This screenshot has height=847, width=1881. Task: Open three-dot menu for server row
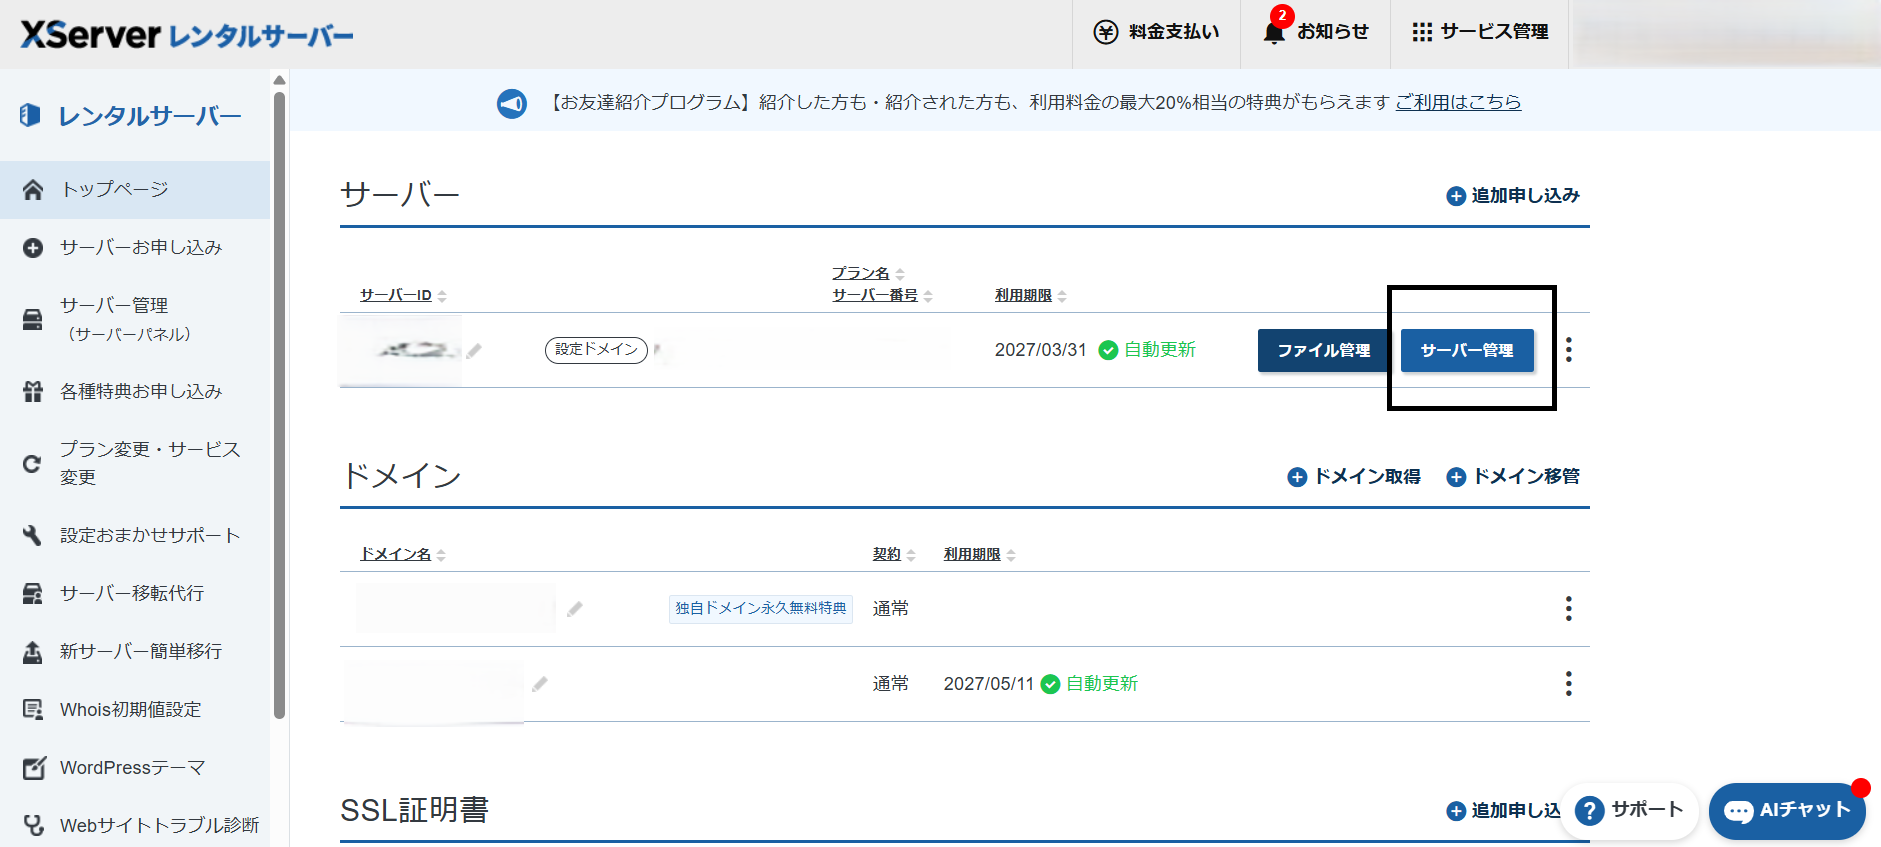point(1569,350)
